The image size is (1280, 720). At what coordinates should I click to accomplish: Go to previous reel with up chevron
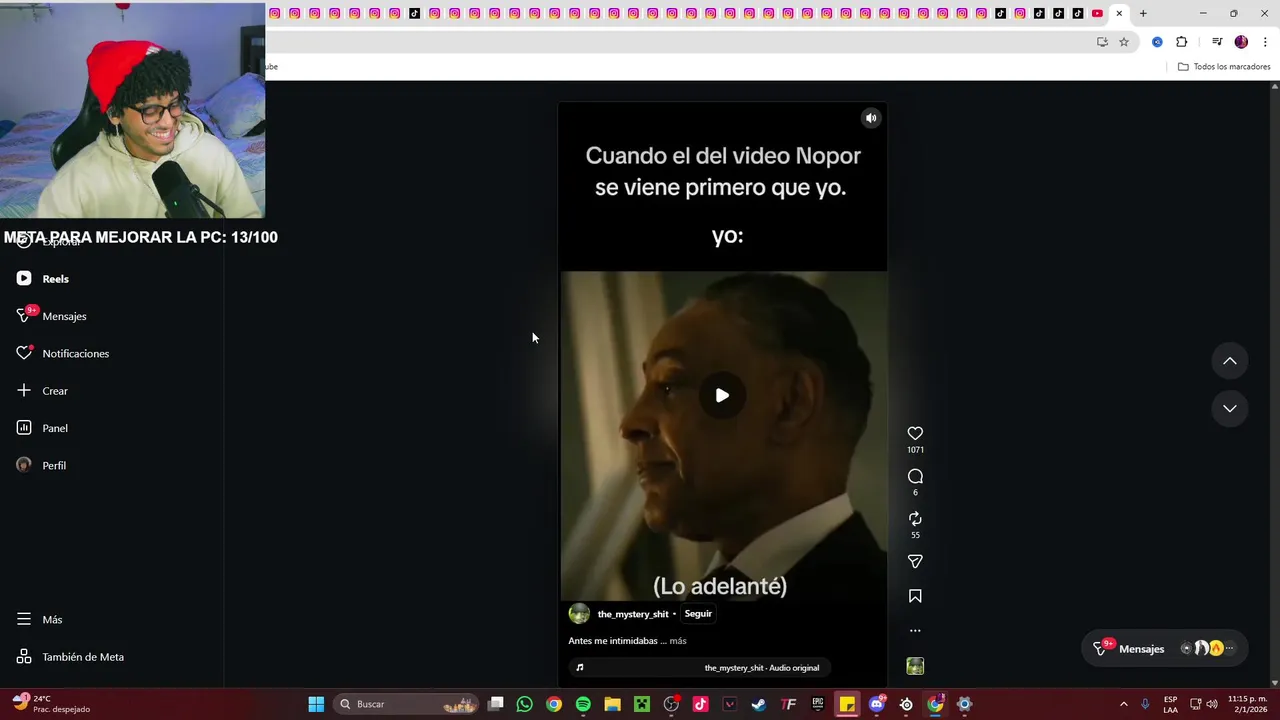pyautogui.click(x=1230, y=361)
